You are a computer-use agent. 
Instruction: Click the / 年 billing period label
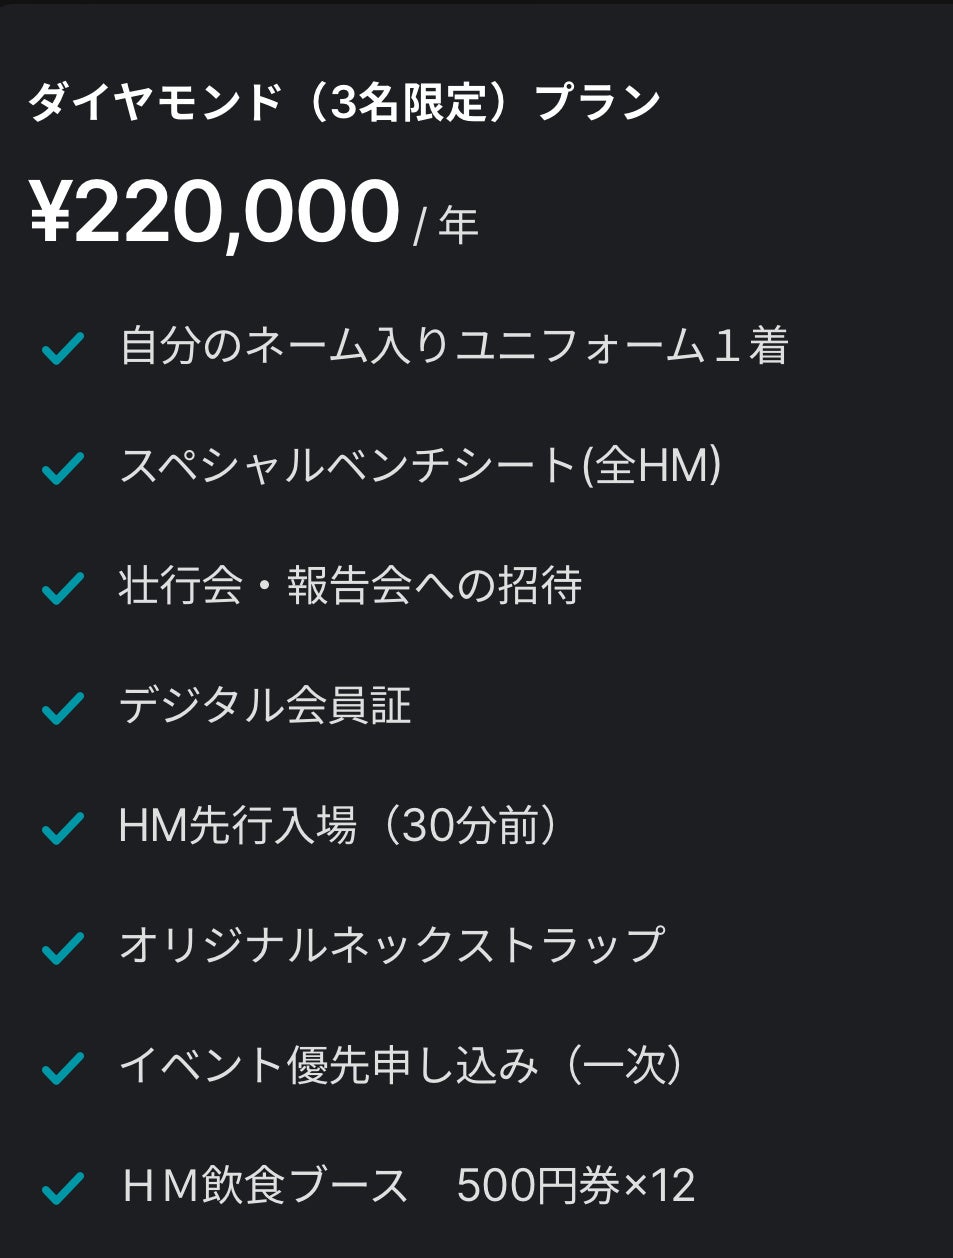click(x=446, y=226)
